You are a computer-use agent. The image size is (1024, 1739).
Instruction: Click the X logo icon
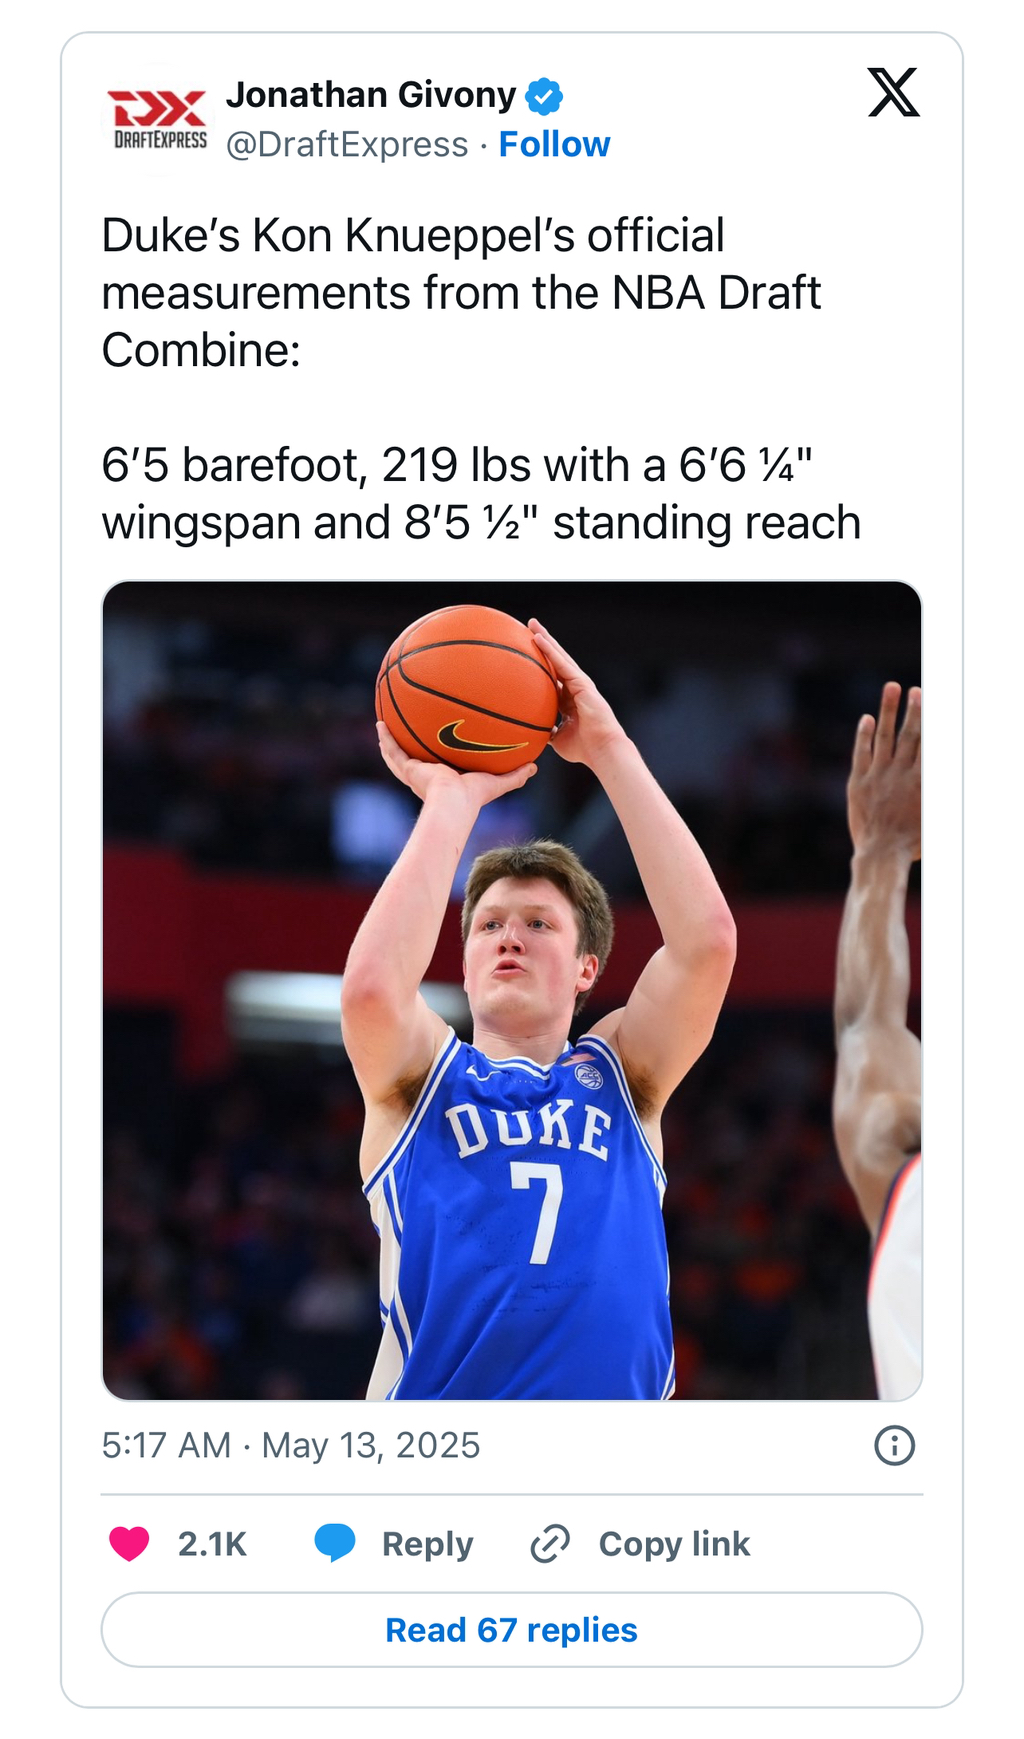(x=893, y=93)
